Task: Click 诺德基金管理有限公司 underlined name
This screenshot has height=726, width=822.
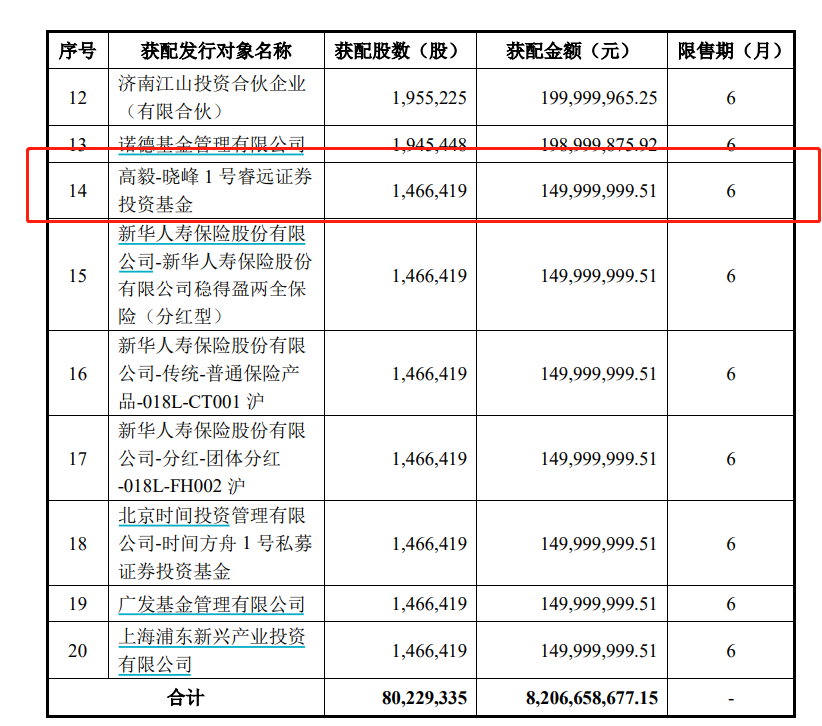Action: 212,144
